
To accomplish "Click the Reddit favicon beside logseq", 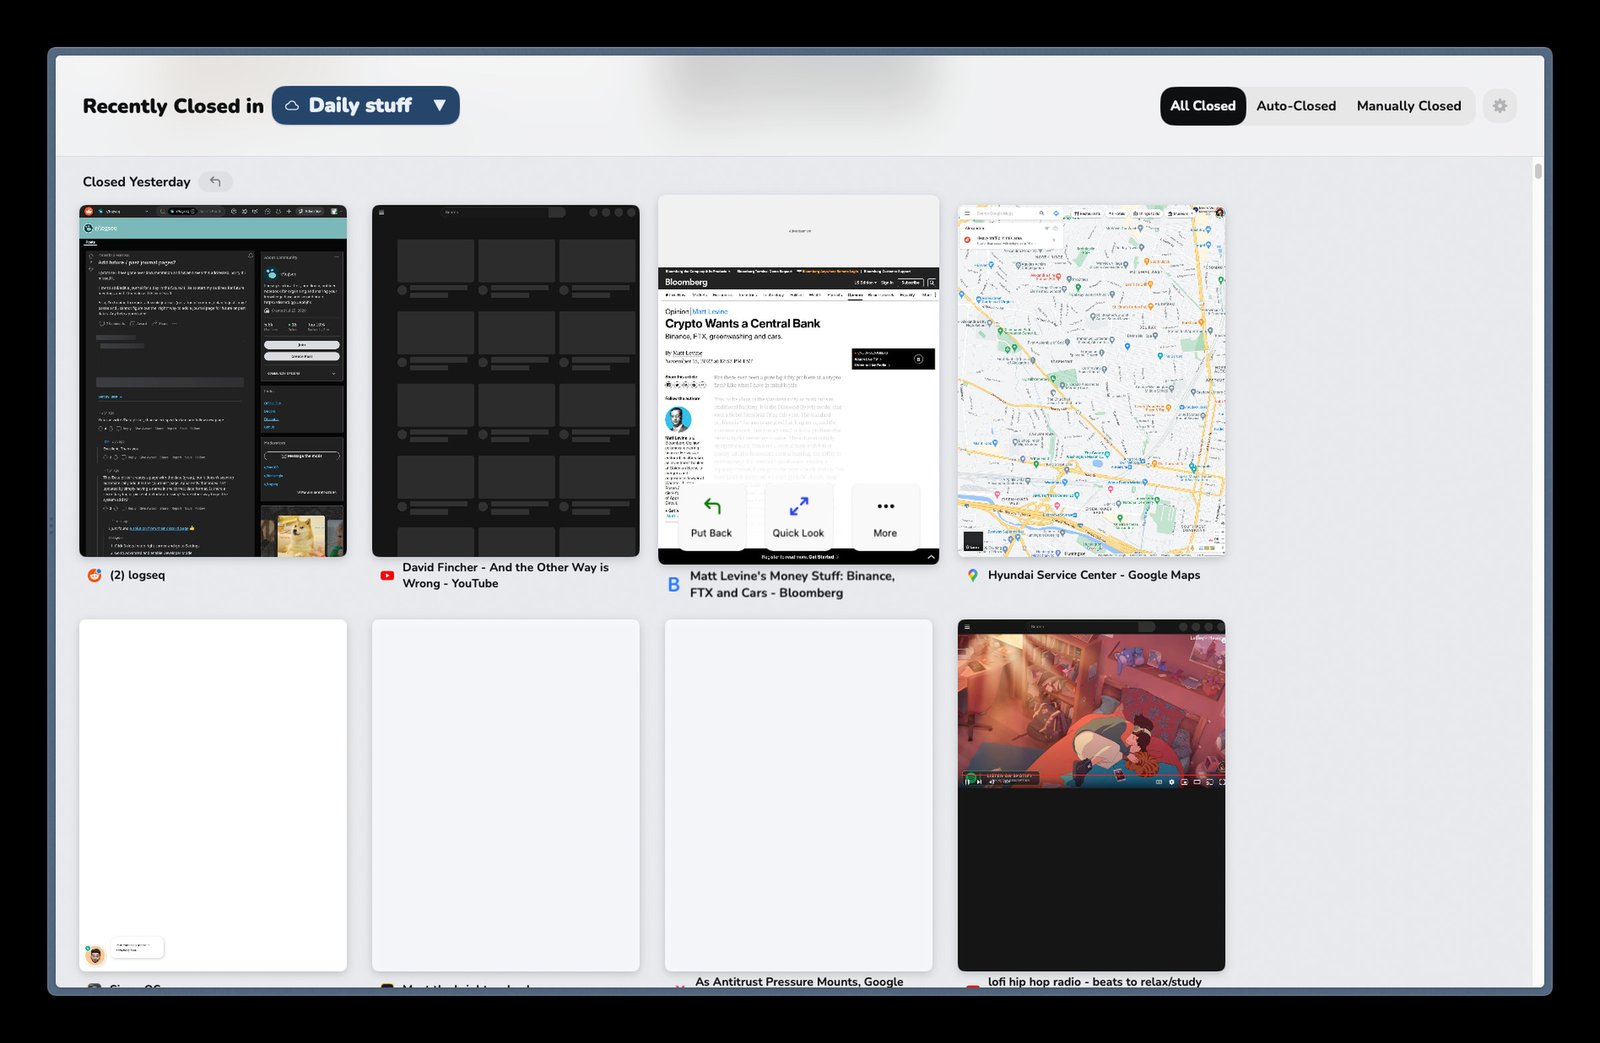I will [95, 575].
